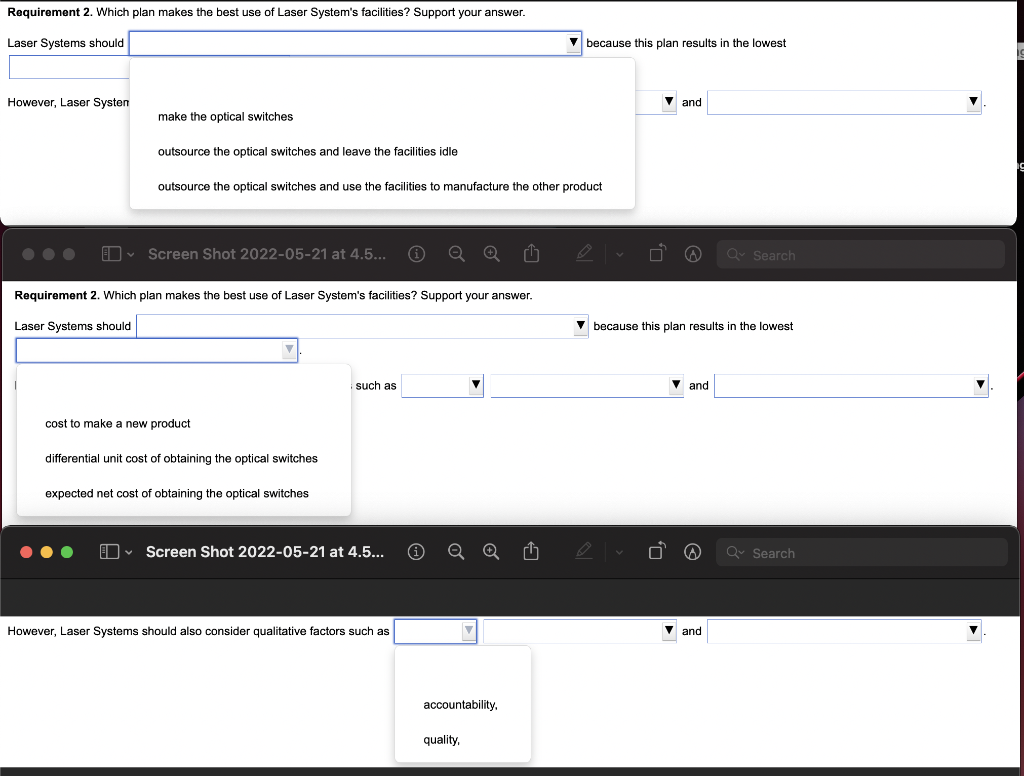Click blank field beneath topmost 'Laser Systems should' label
Screen dimensions: 1024x776
[x=69, y=67]
